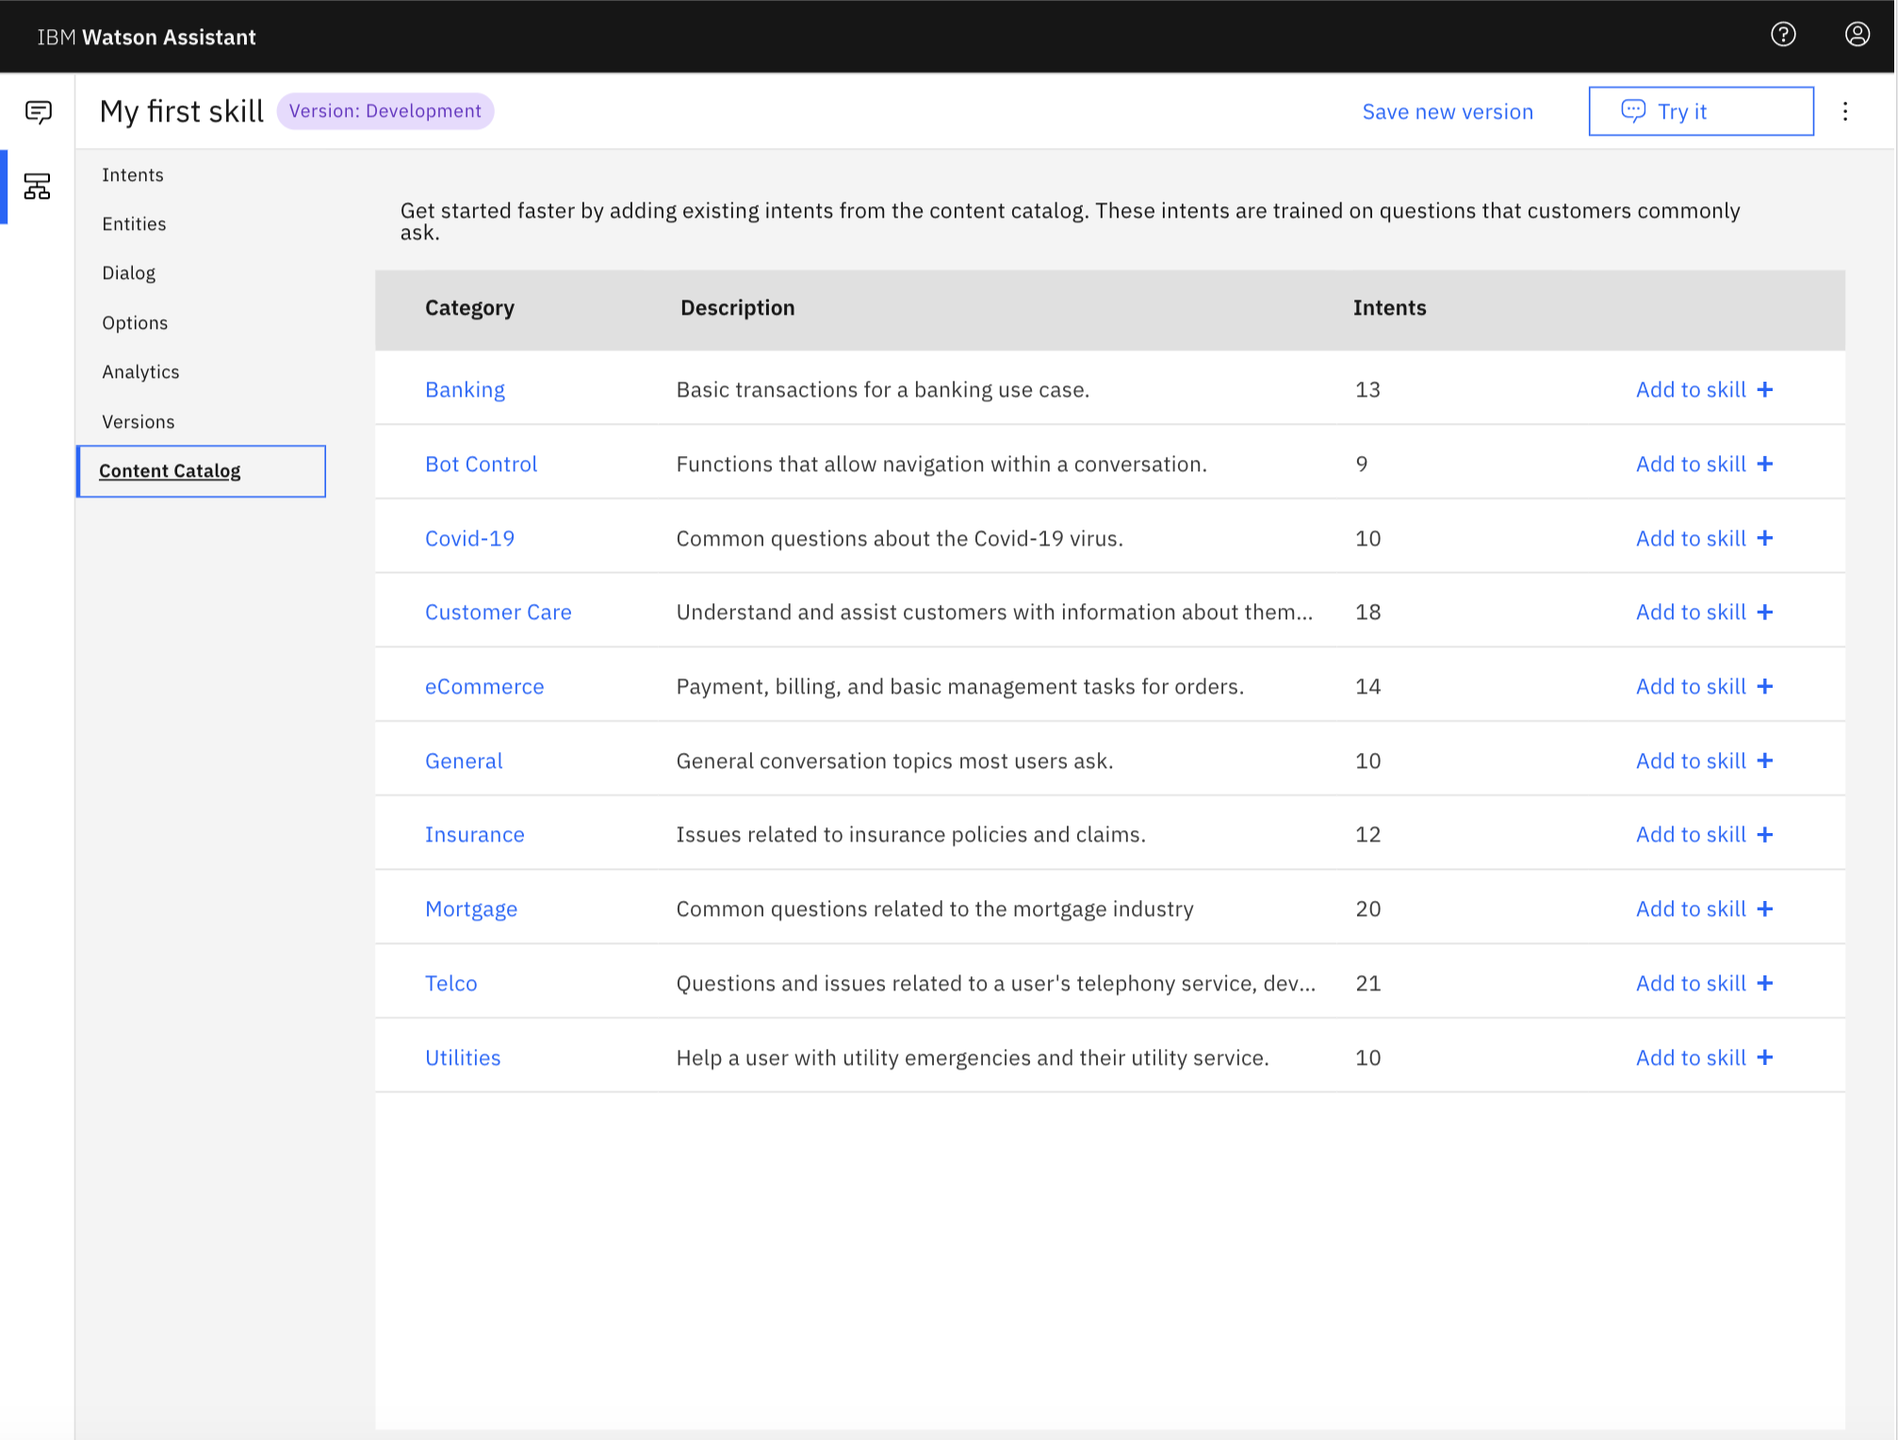Go to Entities section
This screenshot has width=1898, height=1440.
pyautogui.click(x=134, y=224)
